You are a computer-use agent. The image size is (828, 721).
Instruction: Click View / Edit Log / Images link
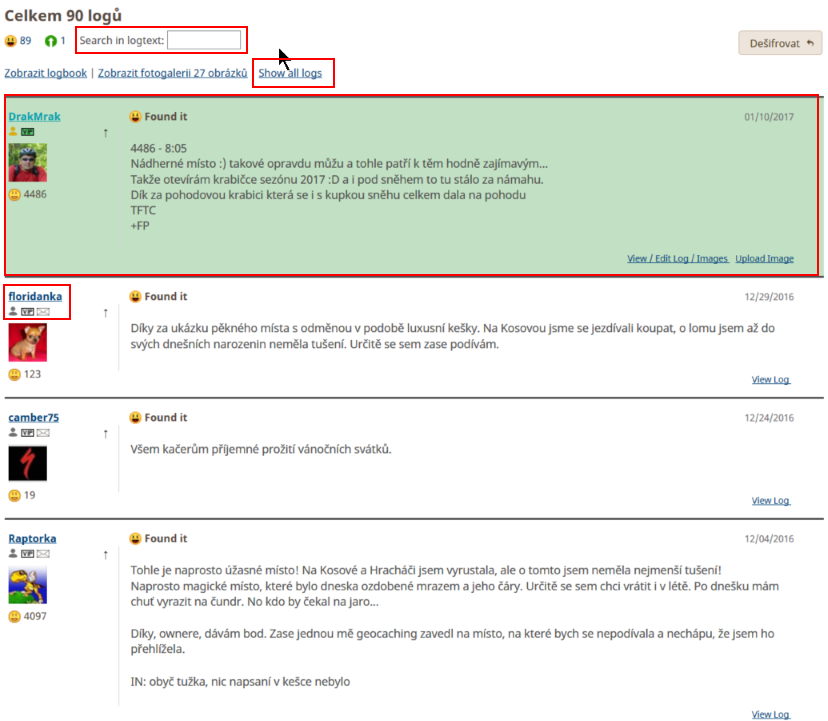click(677, 259)
